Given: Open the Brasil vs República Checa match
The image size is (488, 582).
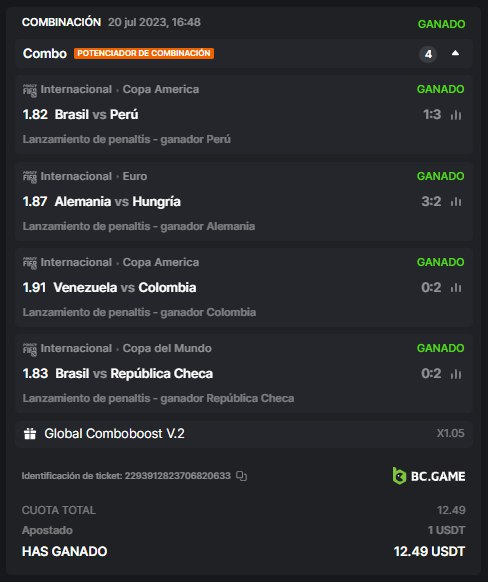Looking at the screenshot, I should point(134,374).
